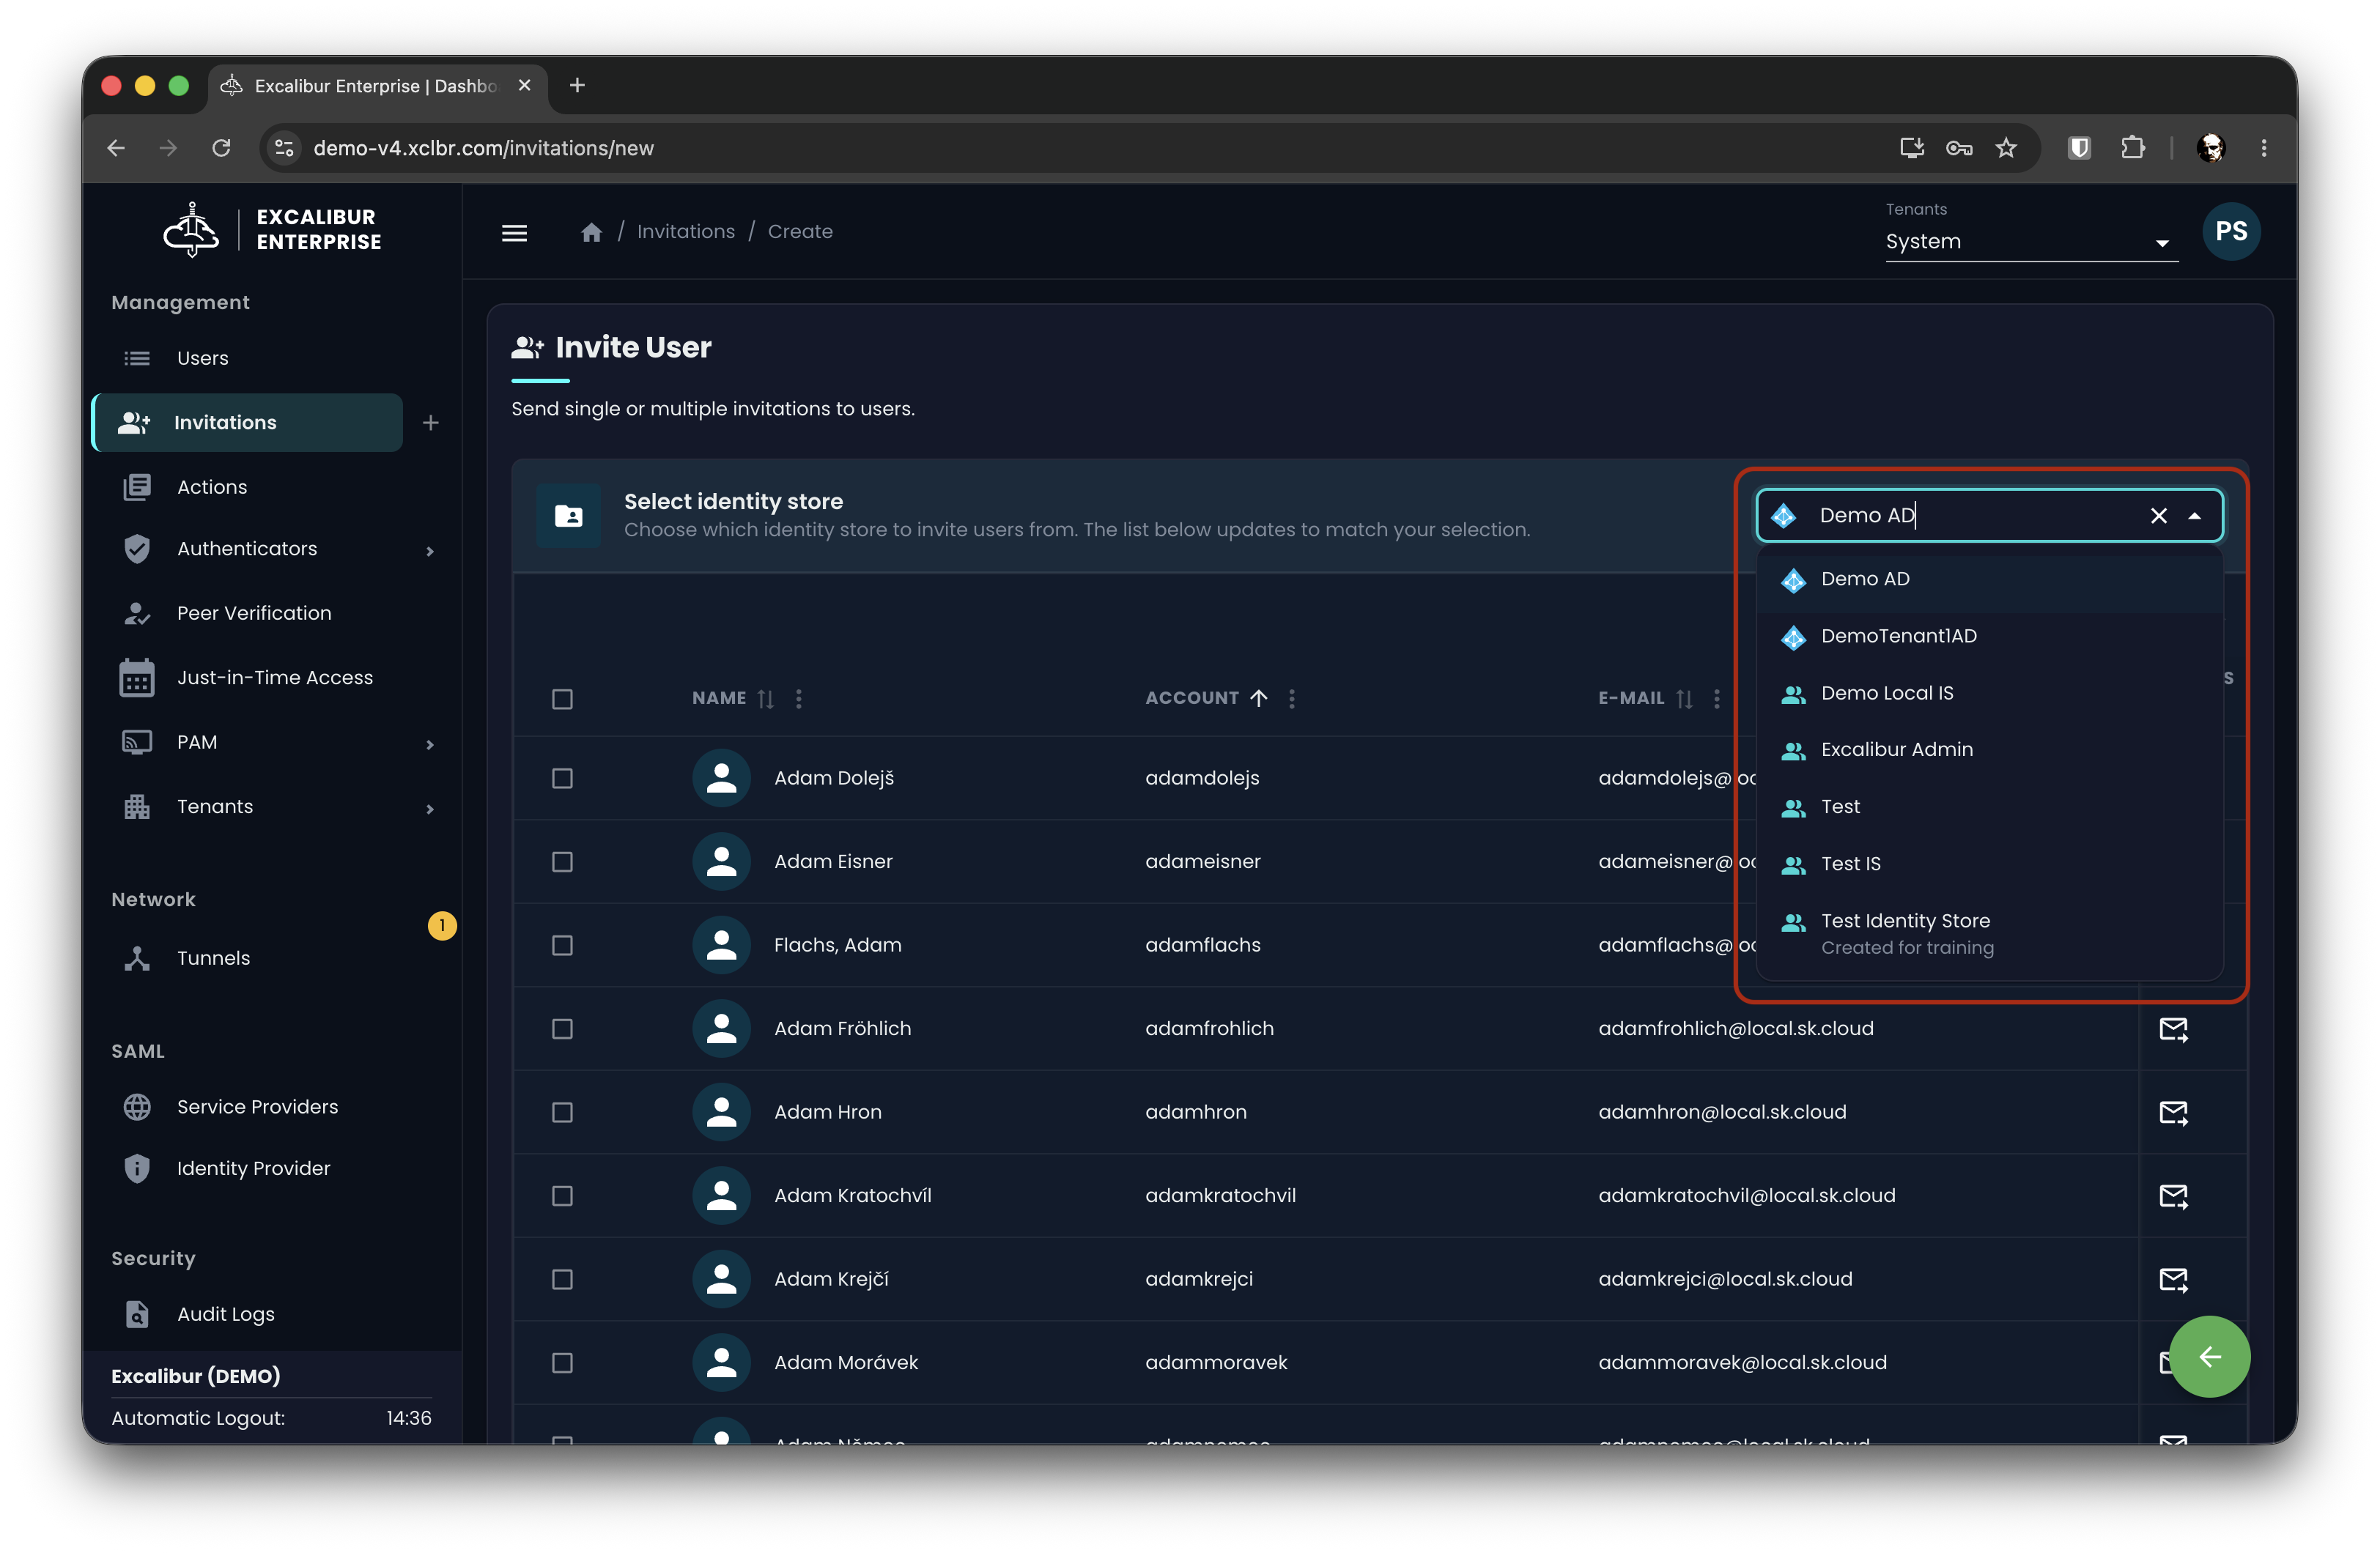Sort by the E-mail sort icon

click(1684, 699)
